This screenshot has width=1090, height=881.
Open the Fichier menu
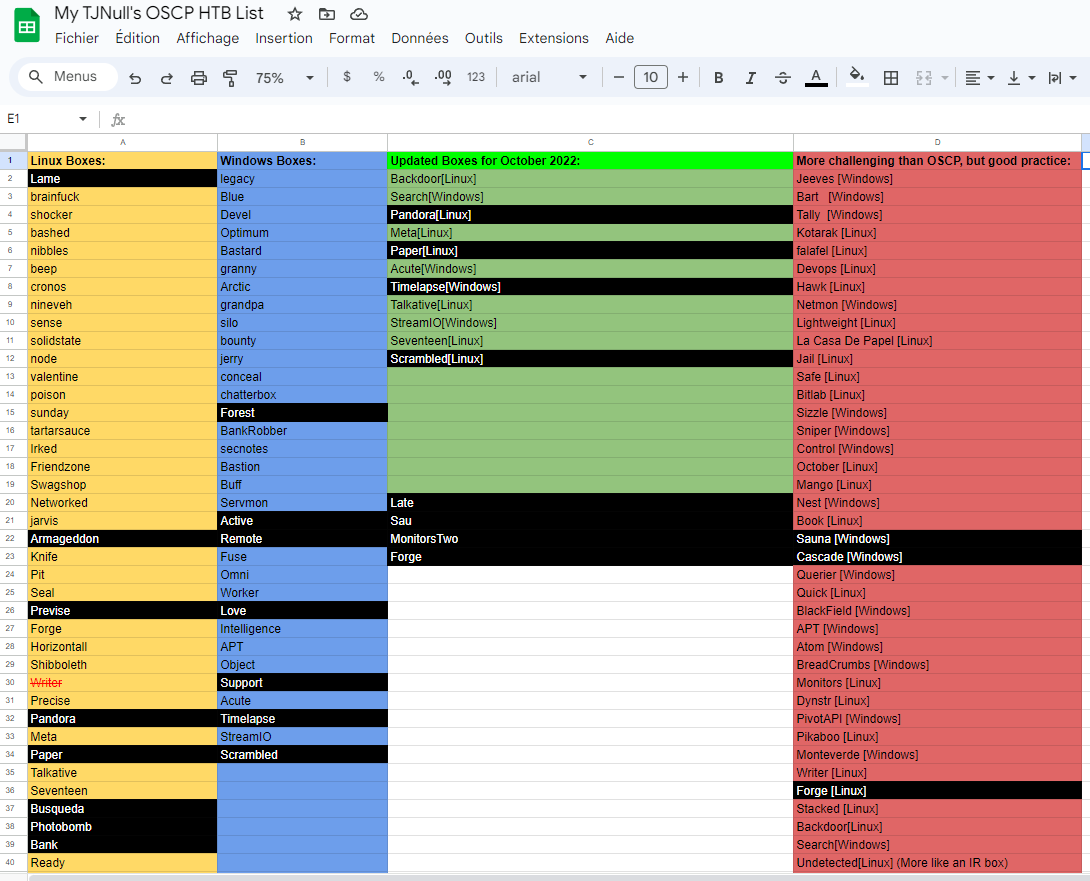click(x=76, y=38)
